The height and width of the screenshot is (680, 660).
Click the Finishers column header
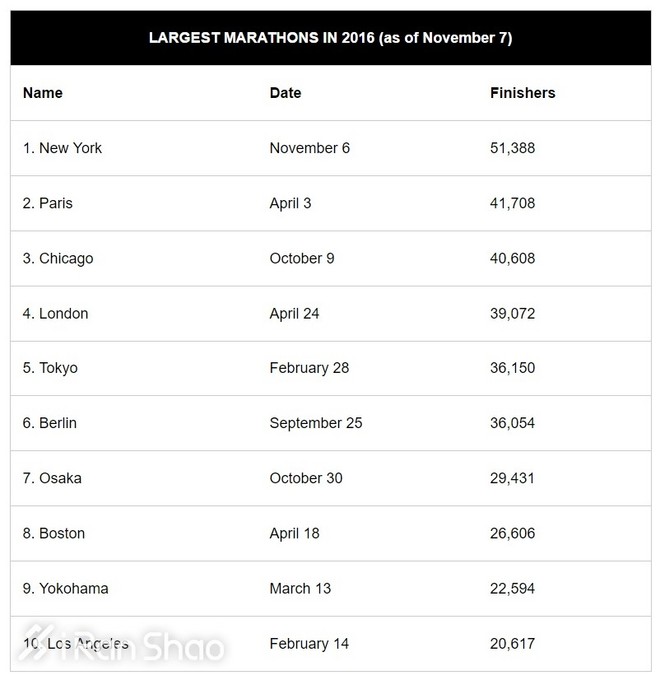coord(522,93)
